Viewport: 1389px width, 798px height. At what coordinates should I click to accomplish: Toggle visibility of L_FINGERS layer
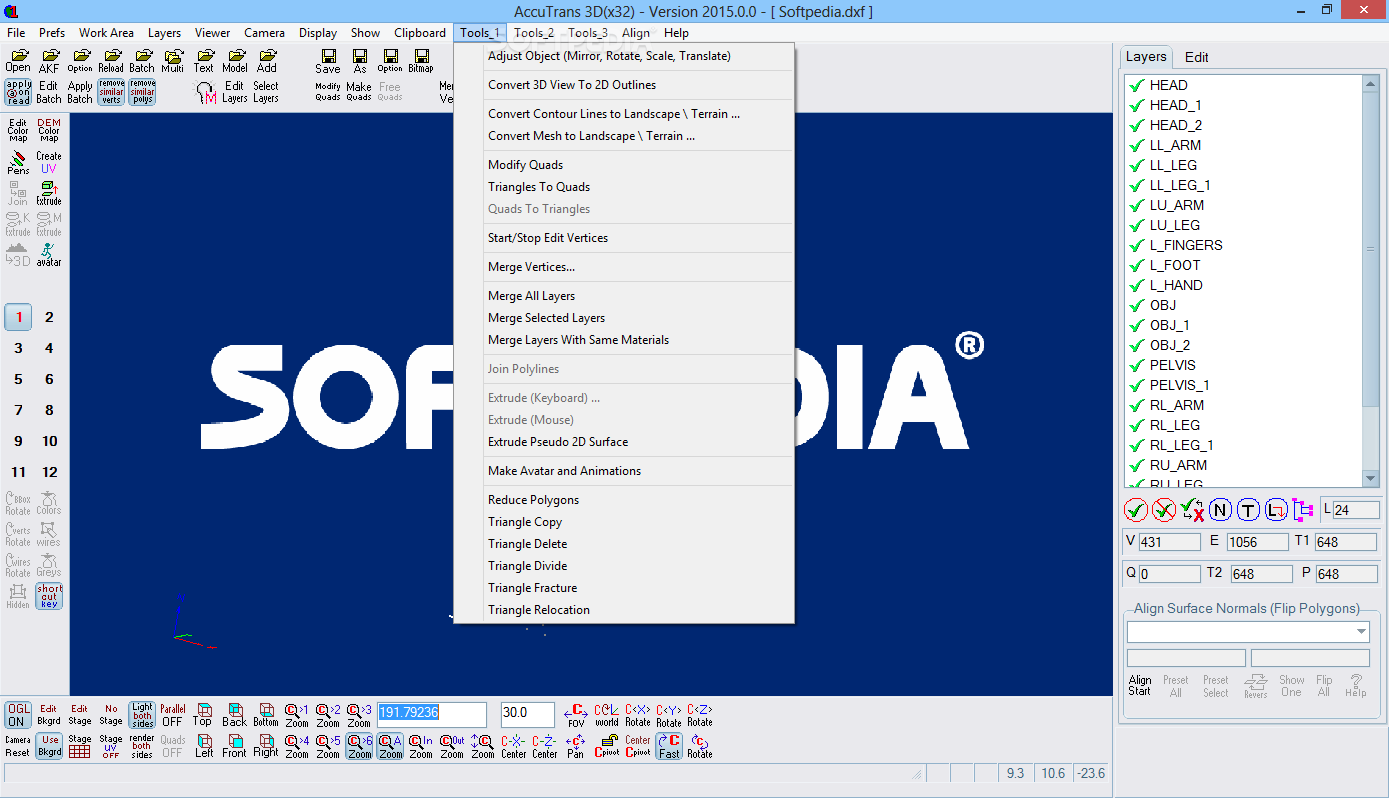click(1136, 245)
